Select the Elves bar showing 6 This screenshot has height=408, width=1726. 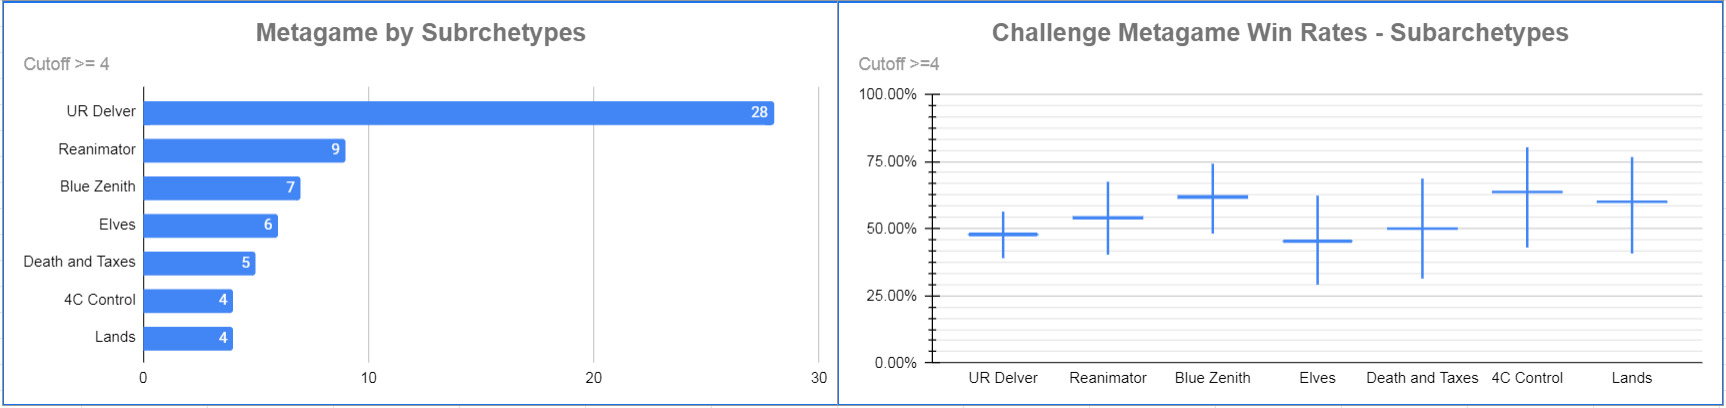[210, 225]
